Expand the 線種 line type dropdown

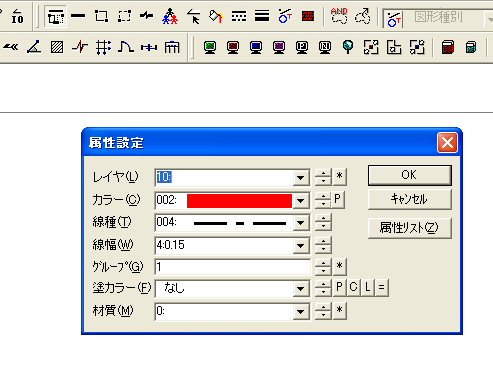pyautogui.click(x=300, y=222)
